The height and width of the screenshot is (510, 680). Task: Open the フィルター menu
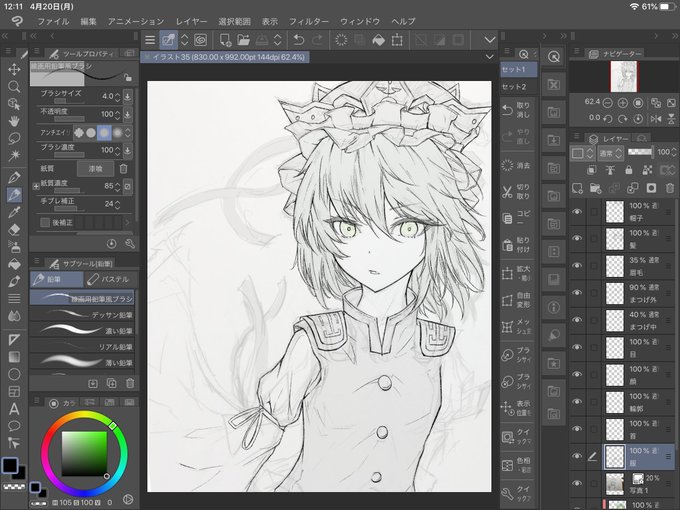pyautogui.click(x=309, y=21)
